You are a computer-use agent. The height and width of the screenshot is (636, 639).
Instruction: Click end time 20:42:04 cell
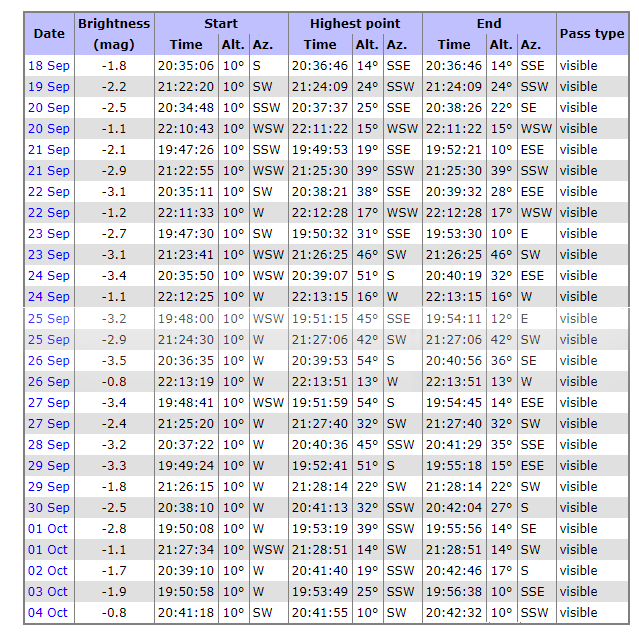(x=454, y=508)
